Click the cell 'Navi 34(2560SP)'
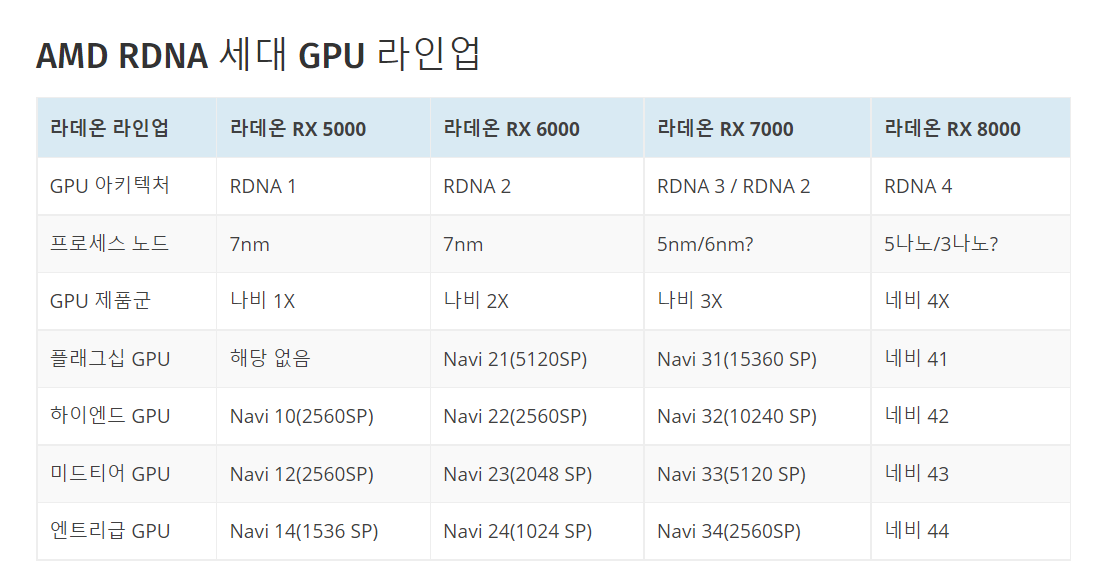Image resolution: width=1102 pixels, height=568 pixels. (758, 531)
